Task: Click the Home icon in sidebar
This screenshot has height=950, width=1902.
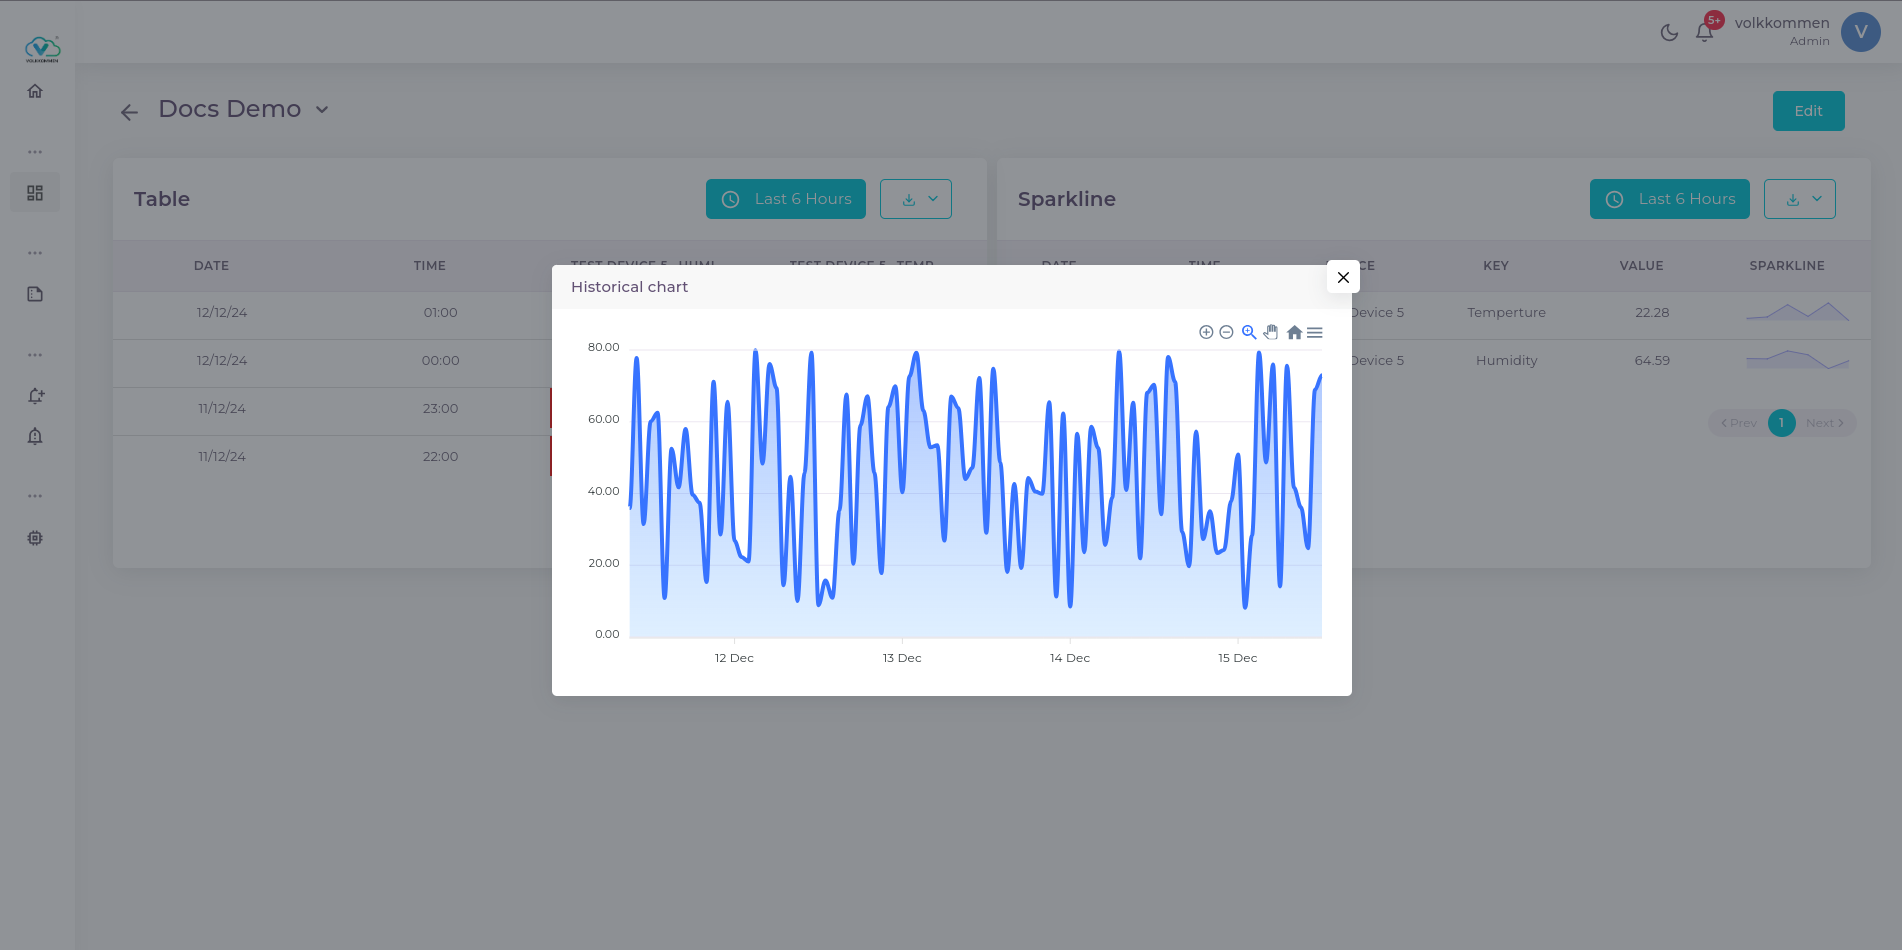Action: (x=35, y=91)
